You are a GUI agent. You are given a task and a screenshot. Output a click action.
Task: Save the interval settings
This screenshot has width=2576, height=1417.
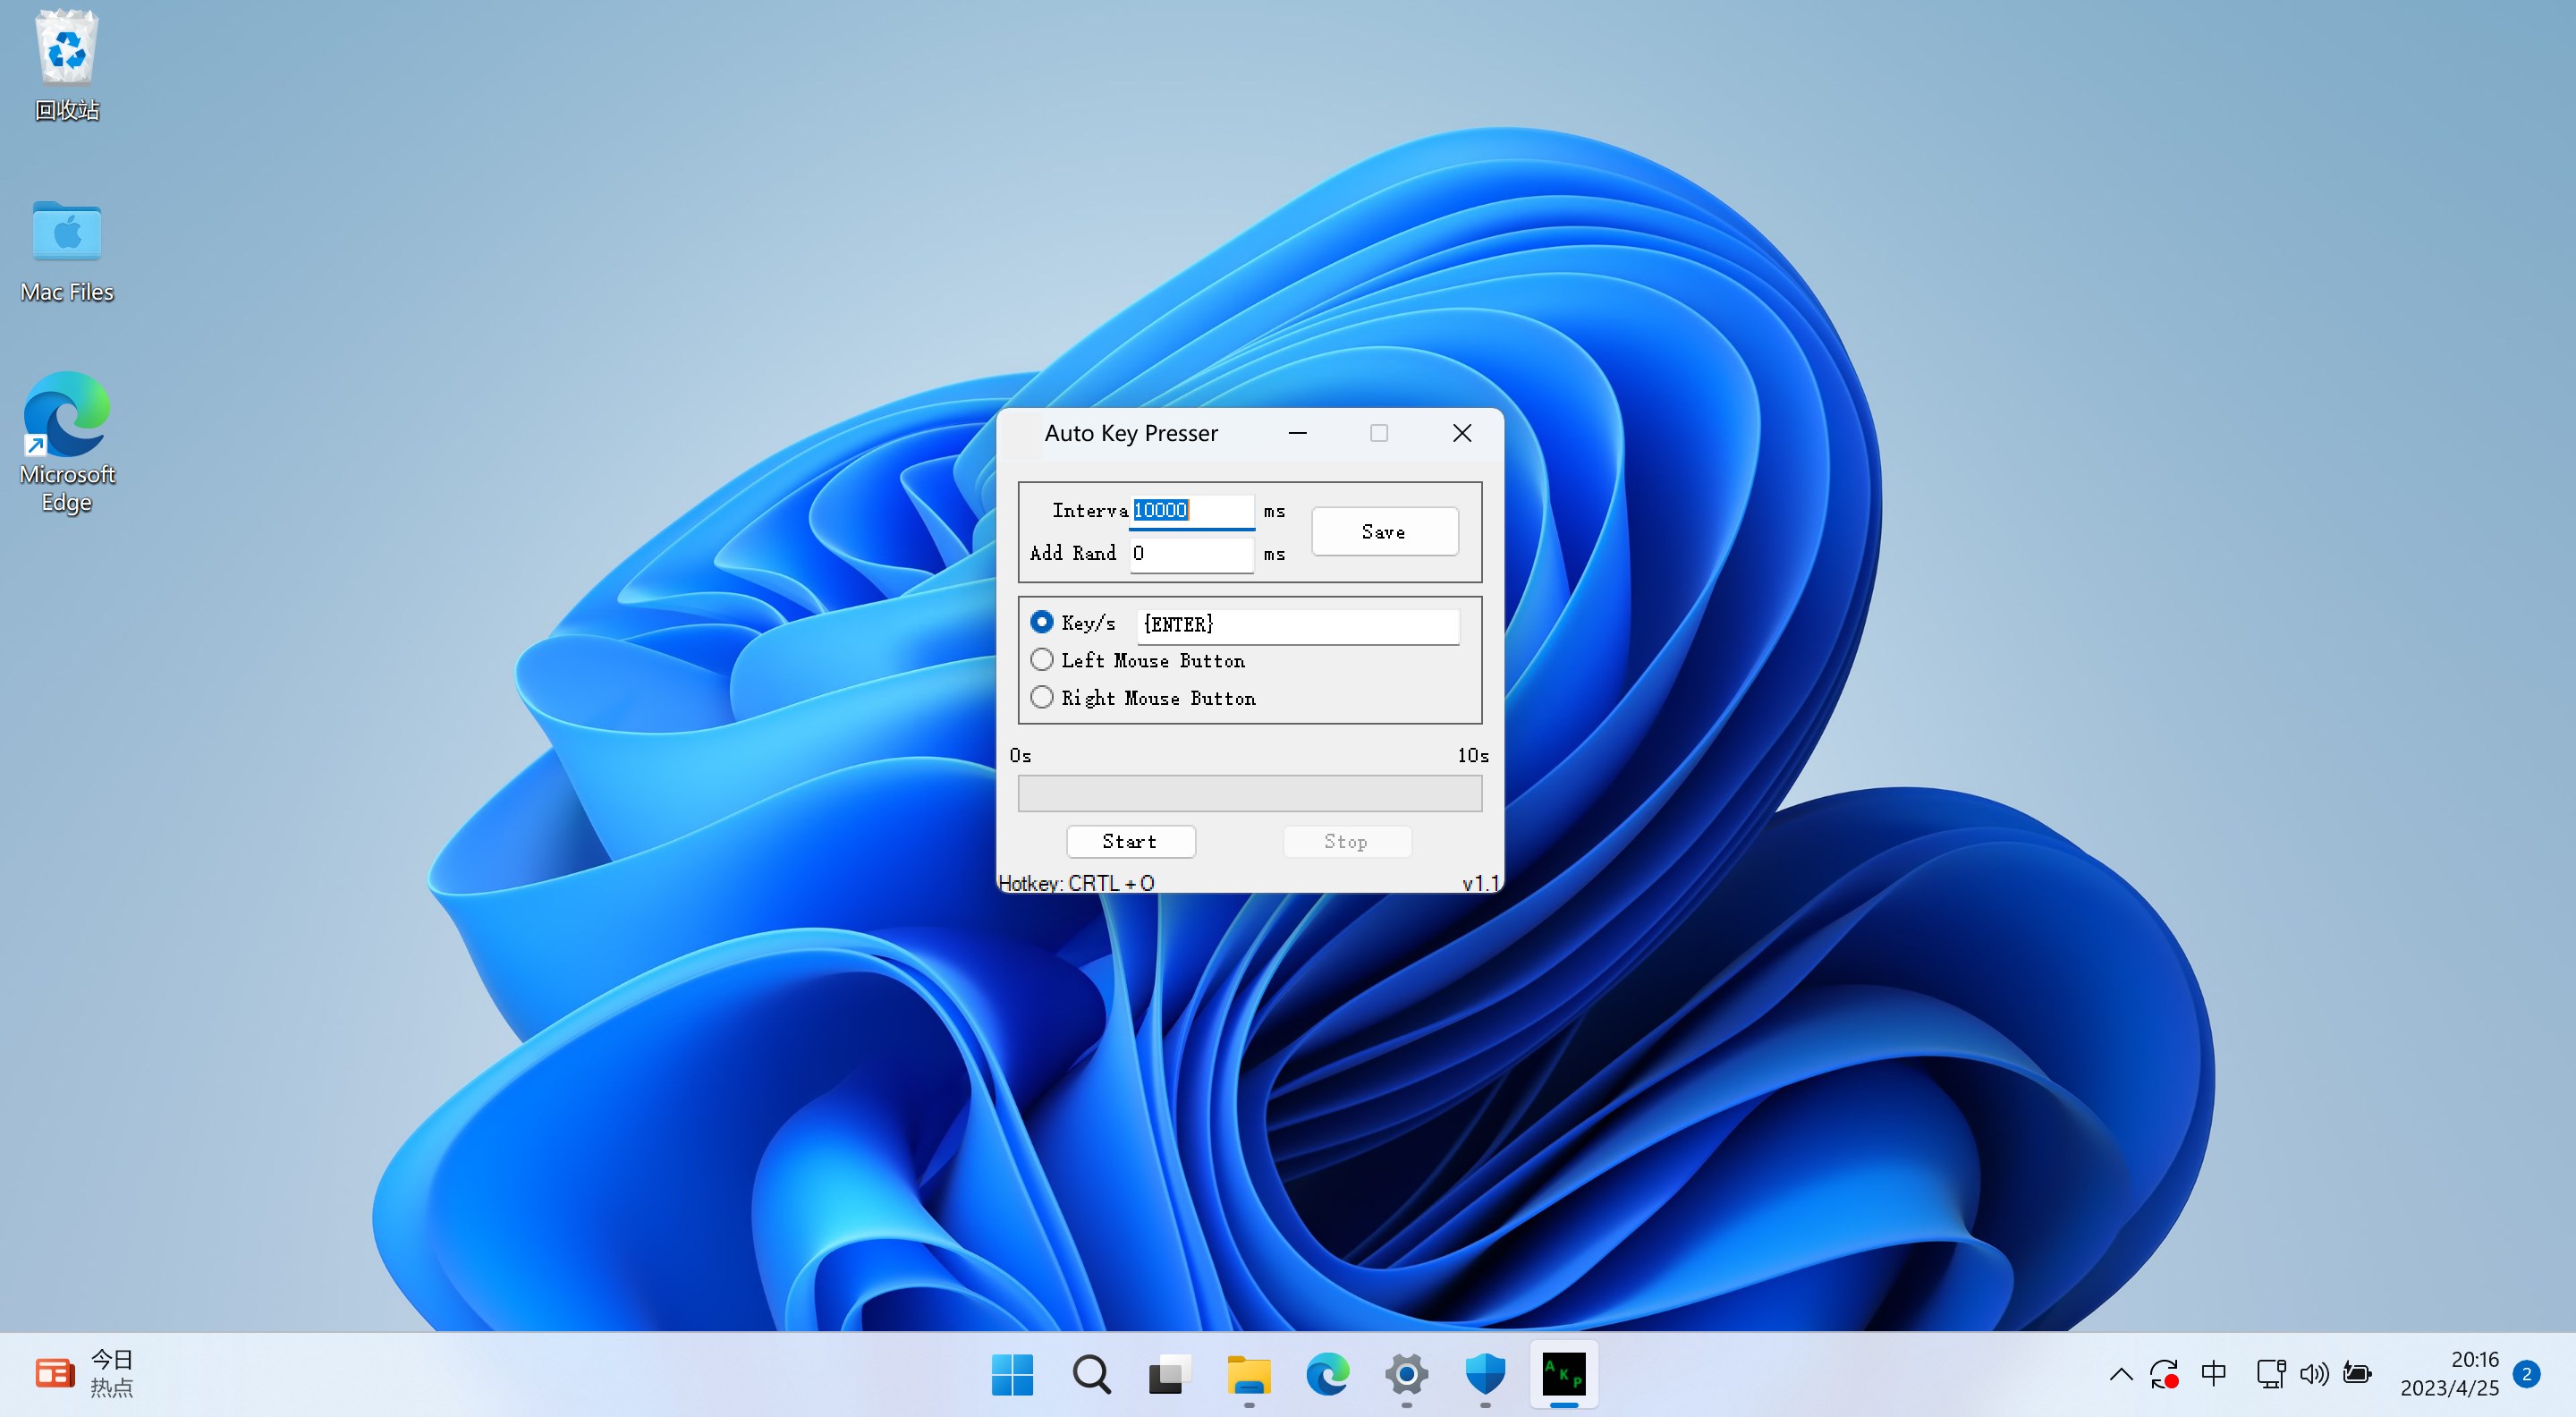(x=1384, y=531)
